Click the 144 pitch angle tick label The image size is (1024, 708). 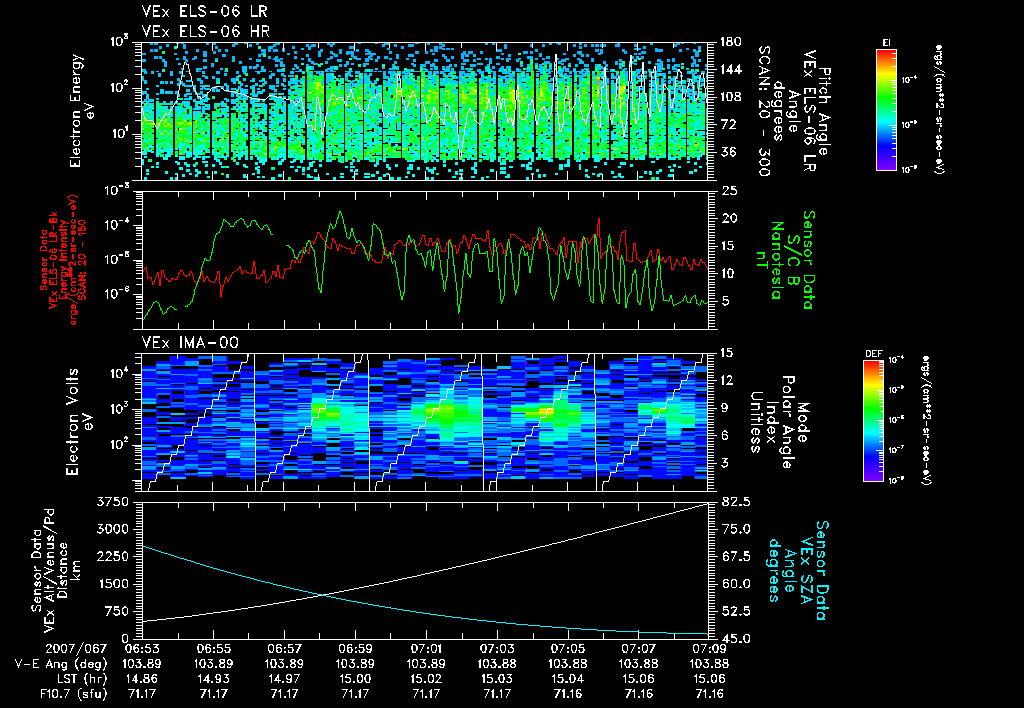point(730,70)
